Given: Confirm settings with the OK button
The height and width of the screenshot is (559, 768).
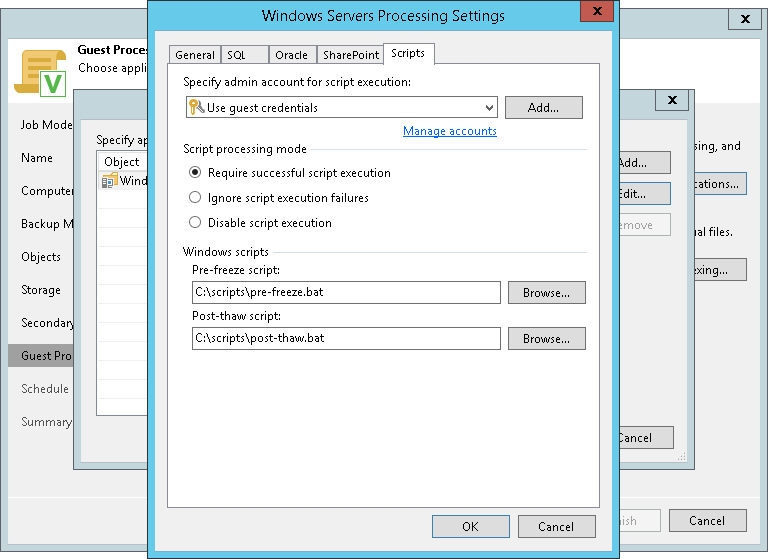Looking at the screenshot, I should [x=471, y=526].
